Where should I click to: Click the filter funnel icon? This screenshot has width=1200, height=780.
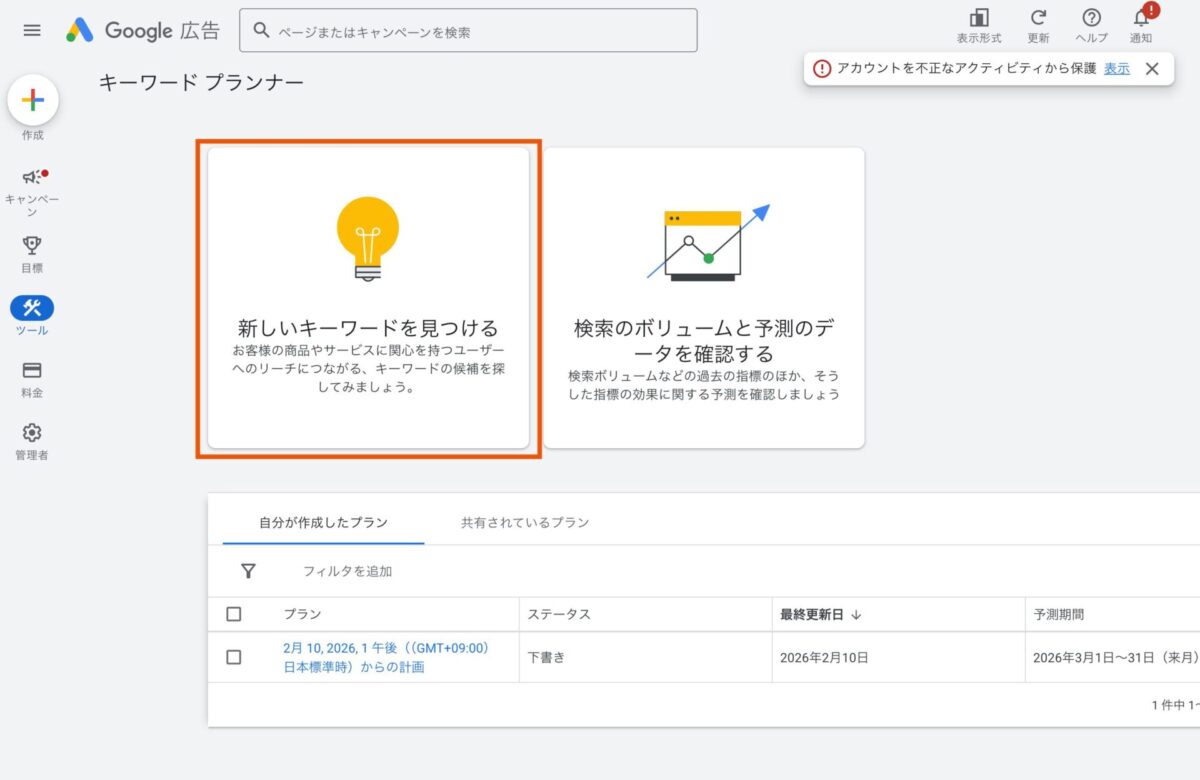(x=248, y=571)
